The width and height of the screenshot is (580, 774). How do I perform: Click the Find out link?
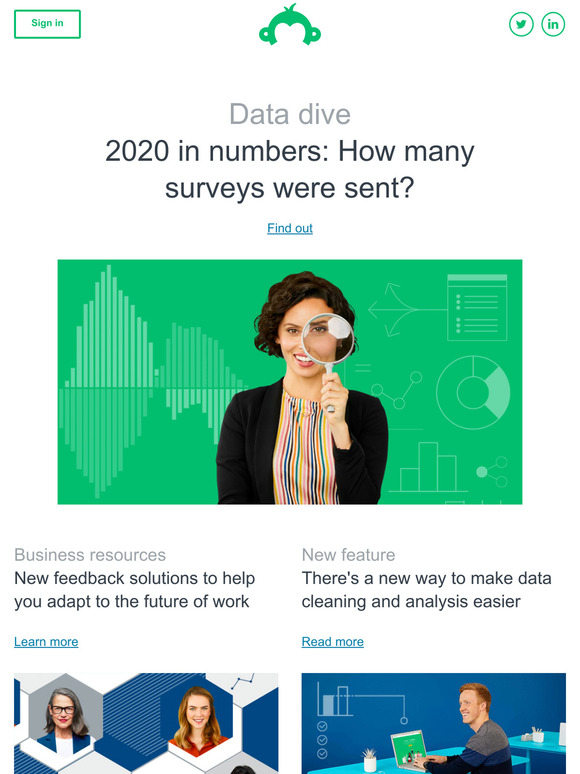[290, 228]
